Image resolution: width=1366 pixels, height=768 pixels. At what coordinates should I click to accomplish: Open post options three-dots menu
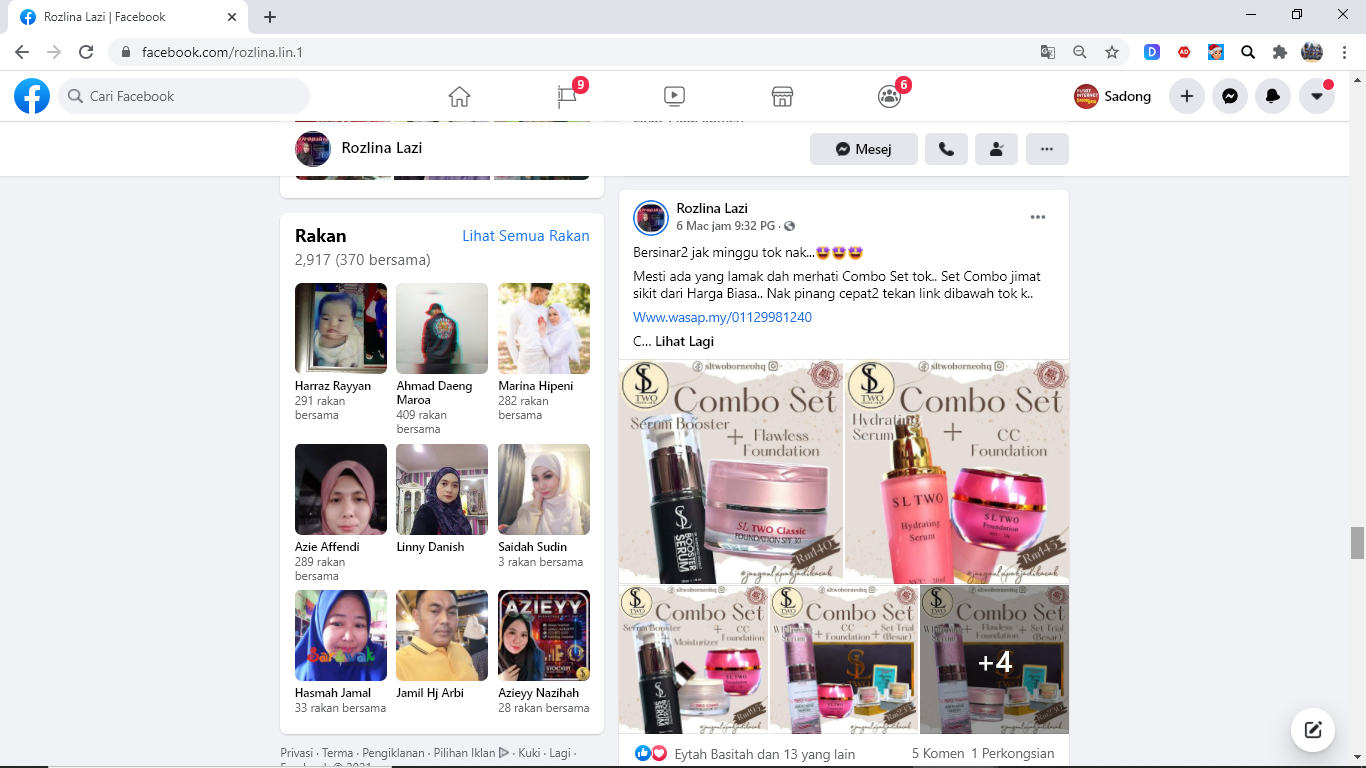[1037, 217]
